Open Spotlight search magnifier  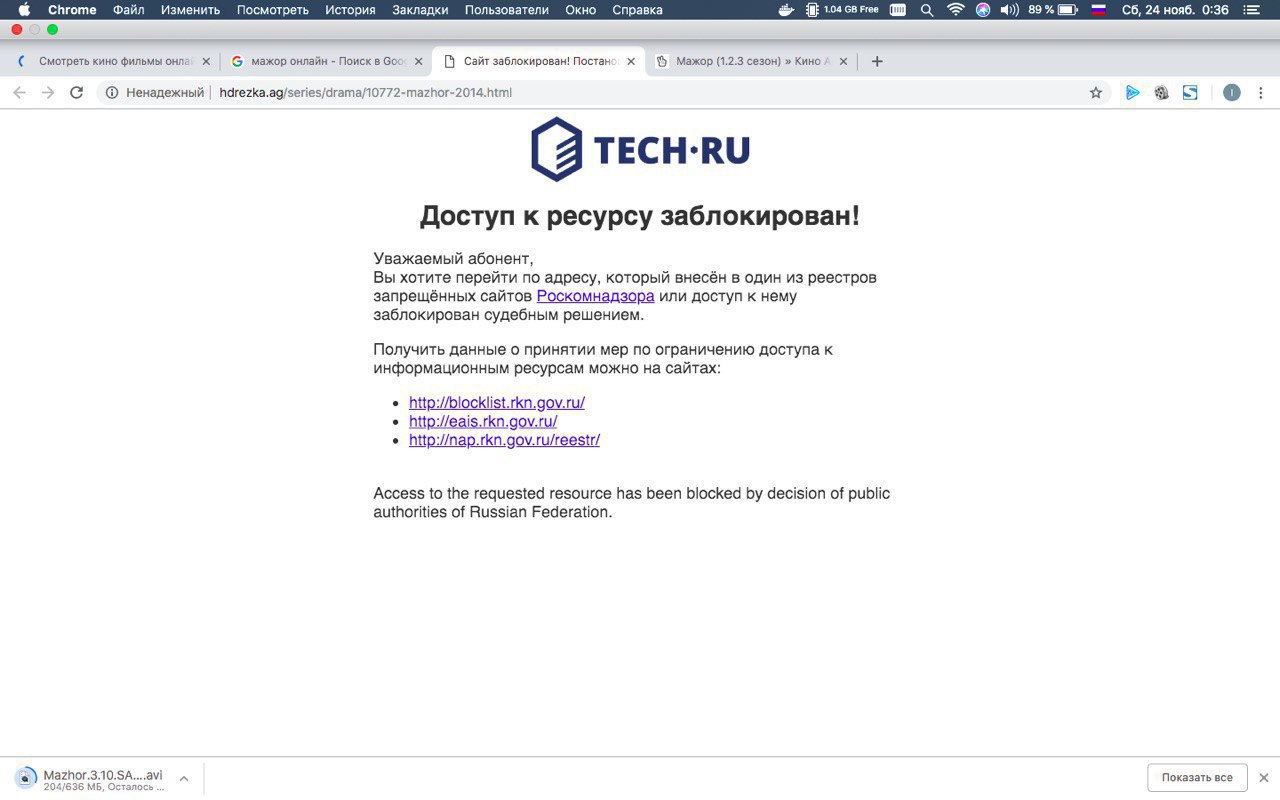point(927,10)
